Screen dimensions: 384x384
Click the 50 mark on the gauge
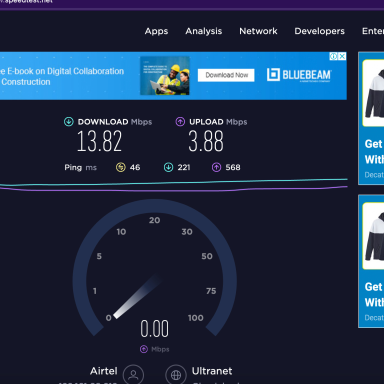(207, 256)
